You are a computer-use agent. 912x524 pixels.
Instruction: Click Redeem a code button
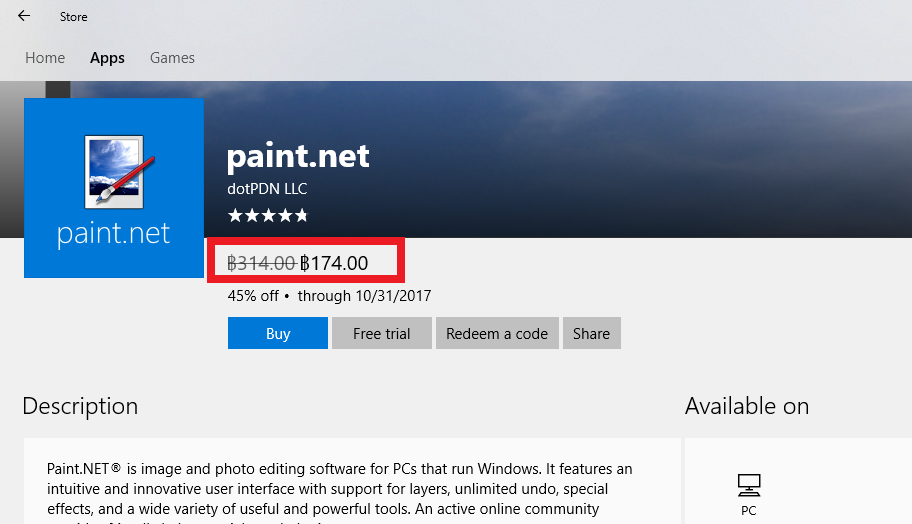(497, 333)
